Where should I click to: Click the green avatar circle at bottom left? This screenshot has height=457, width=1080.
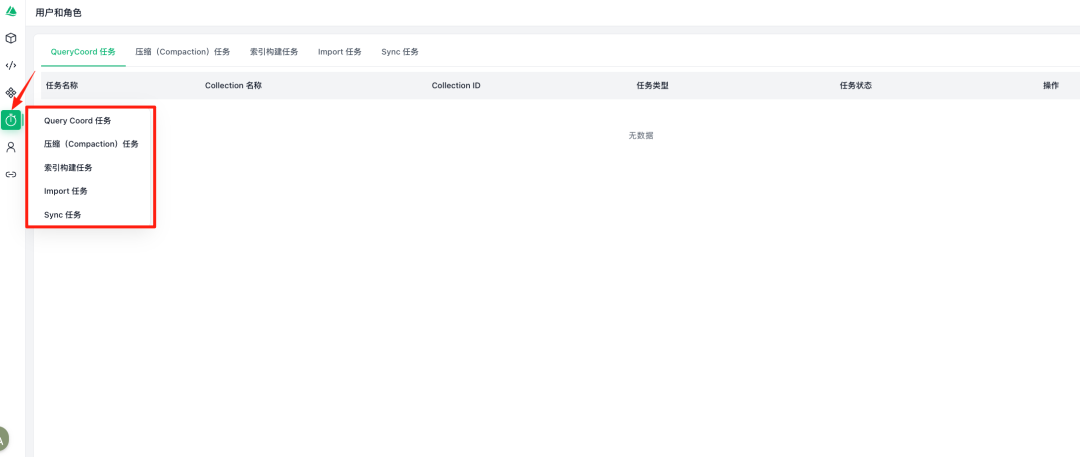[3, 438]
